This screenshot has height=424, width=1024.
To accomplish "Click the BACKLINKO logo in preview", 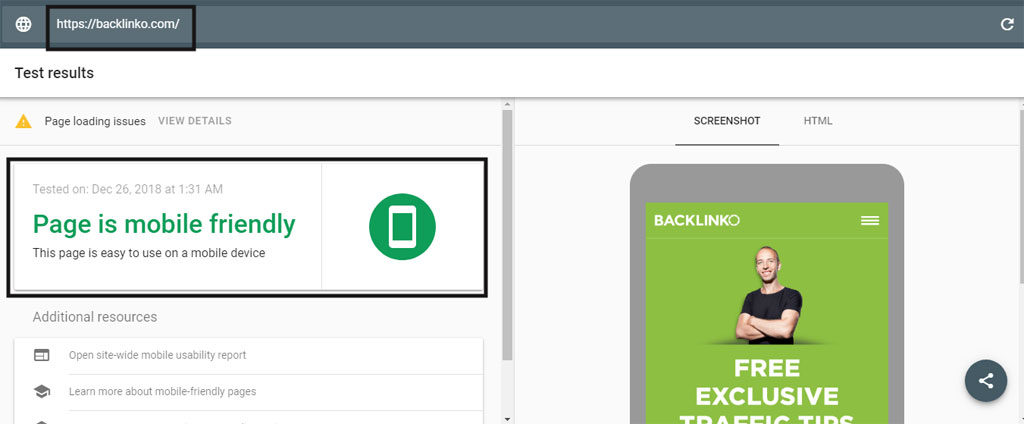I will coord(697,220).
